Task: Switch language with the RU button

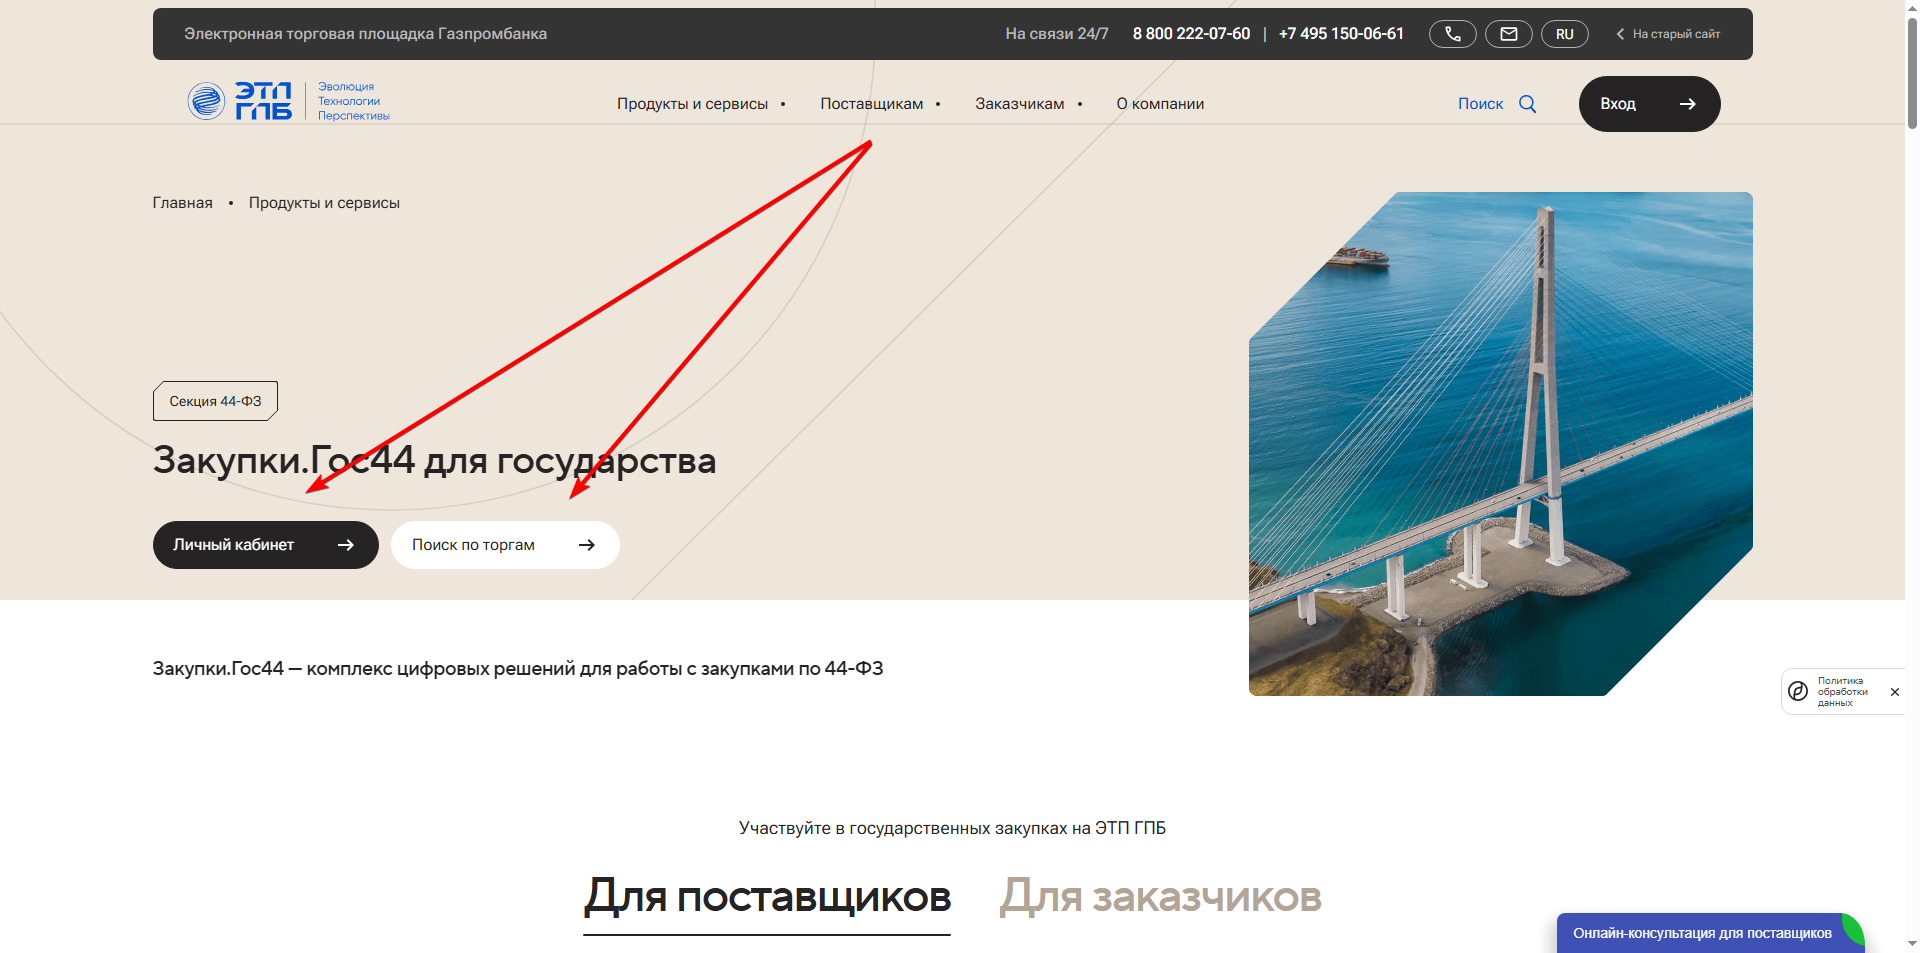Action: pyautogui.click(x=1564, y=34)
